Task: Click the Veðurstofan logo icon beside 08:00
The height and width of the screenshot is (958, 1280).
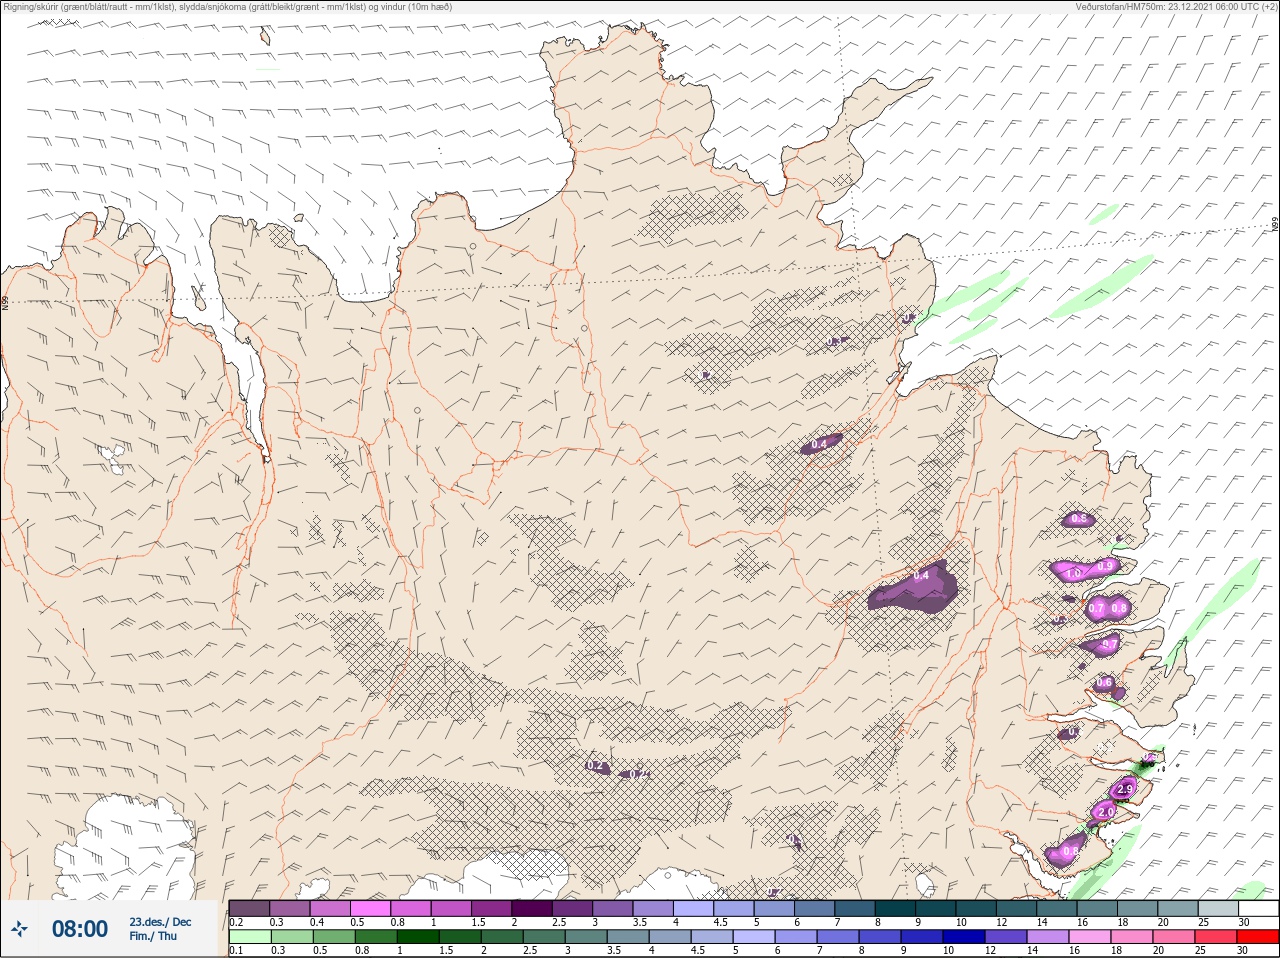Action: coord(19,930)
